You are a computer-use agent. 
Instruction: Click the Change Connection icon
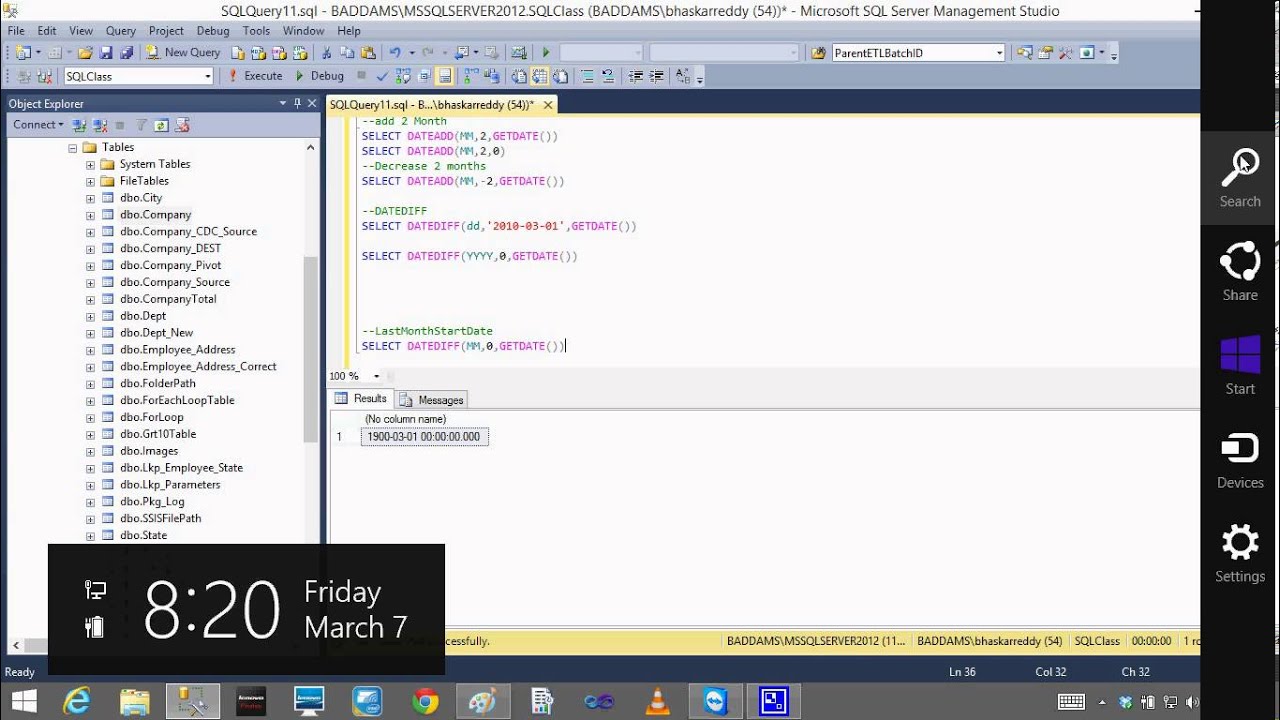(44, 76)
